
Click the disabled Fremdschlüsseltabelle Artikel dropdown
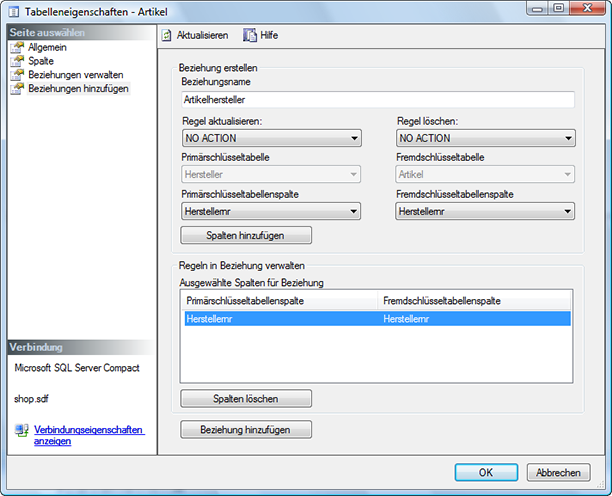pos(485,174)
